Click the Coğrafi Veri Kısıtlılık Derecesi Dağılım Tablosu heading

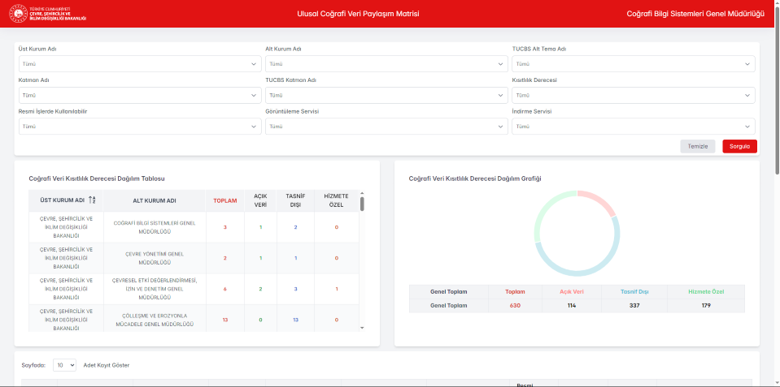point(97,178)
